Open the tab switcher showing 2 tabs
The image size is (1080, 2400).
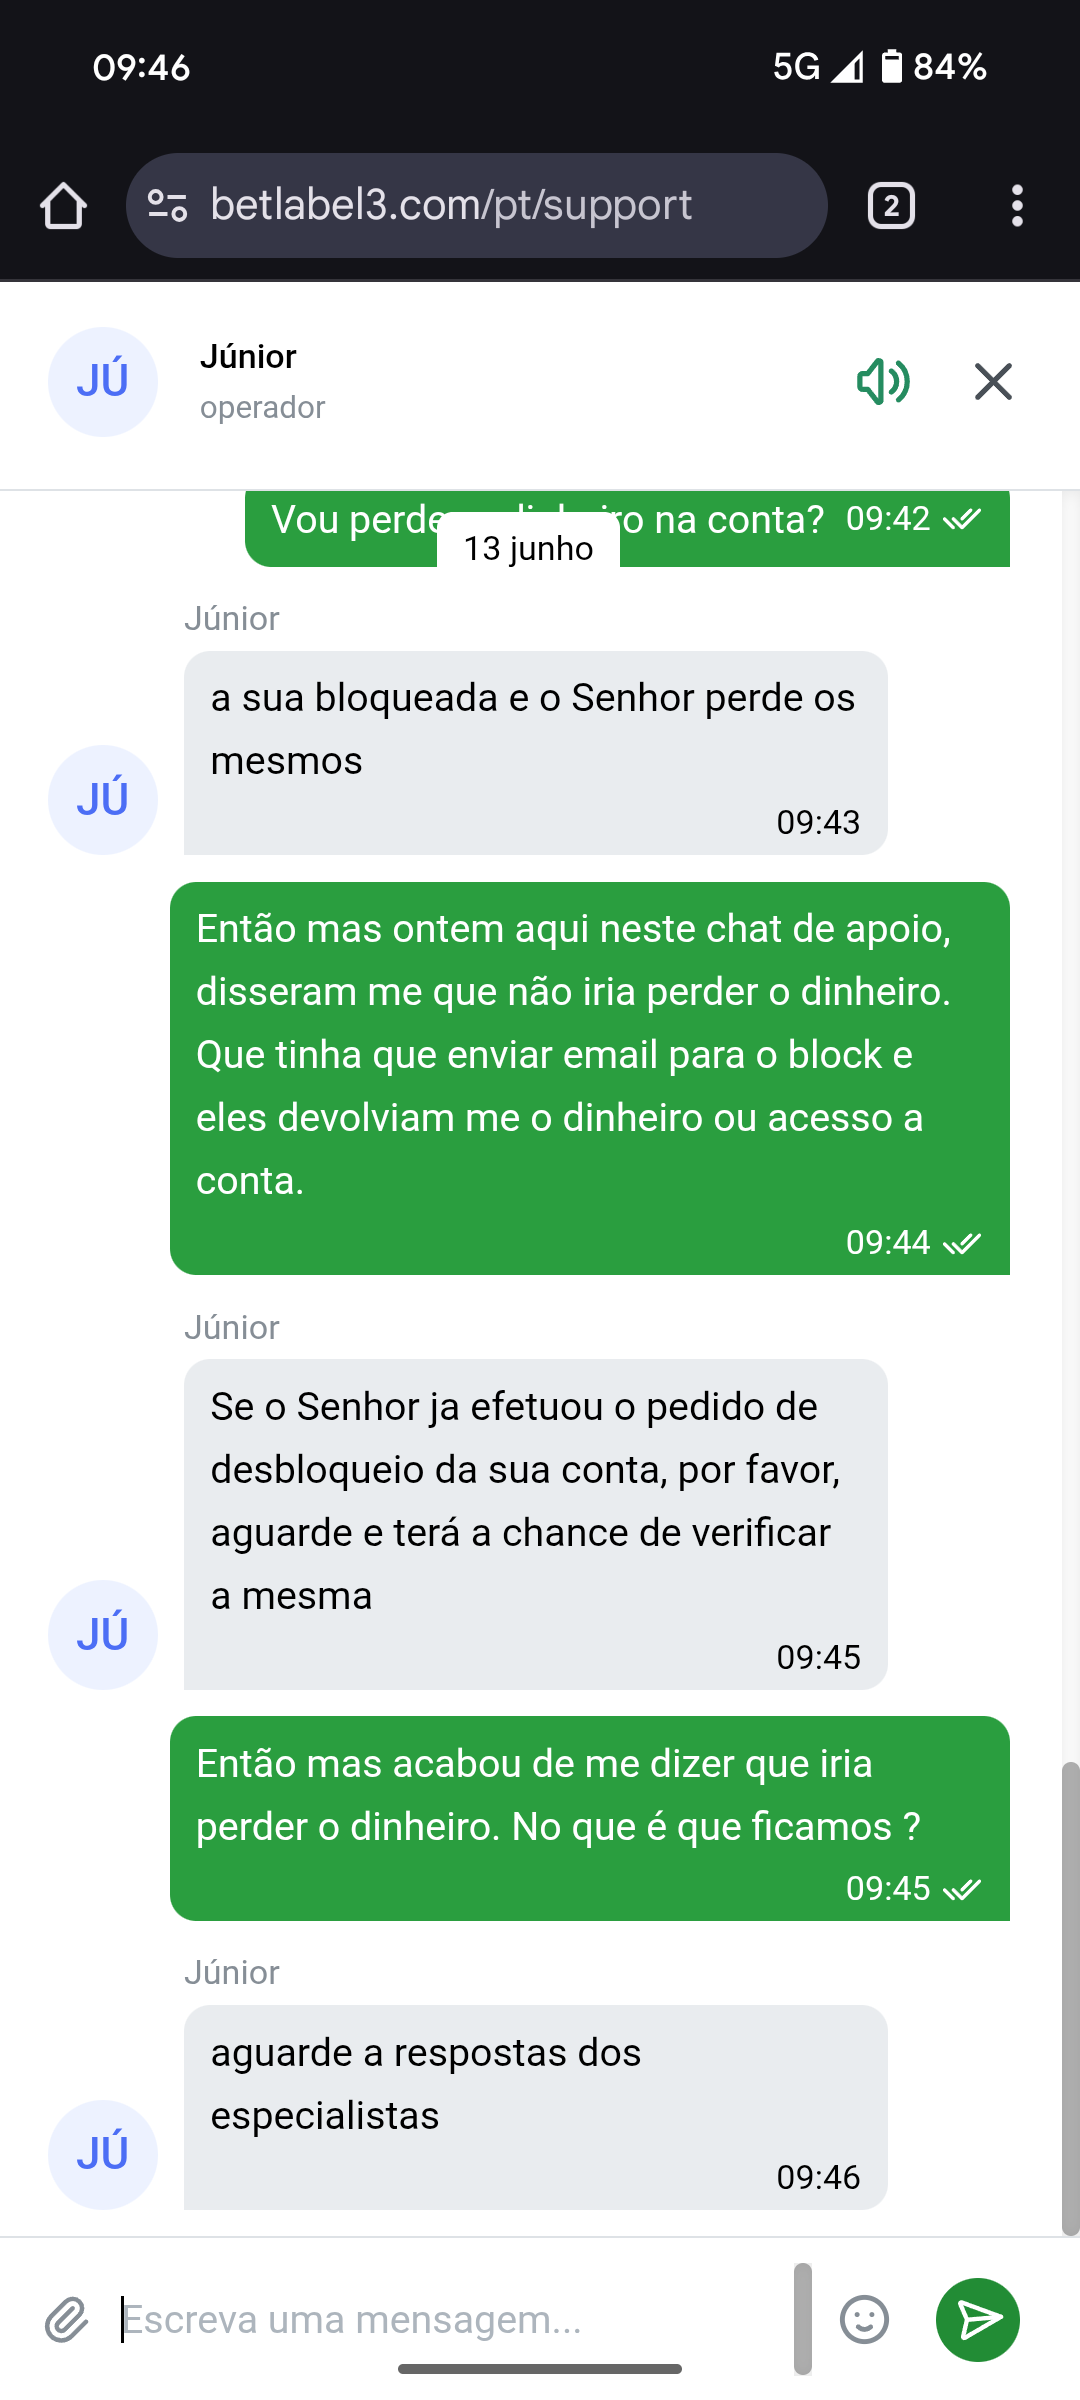(x=891, y=206)
